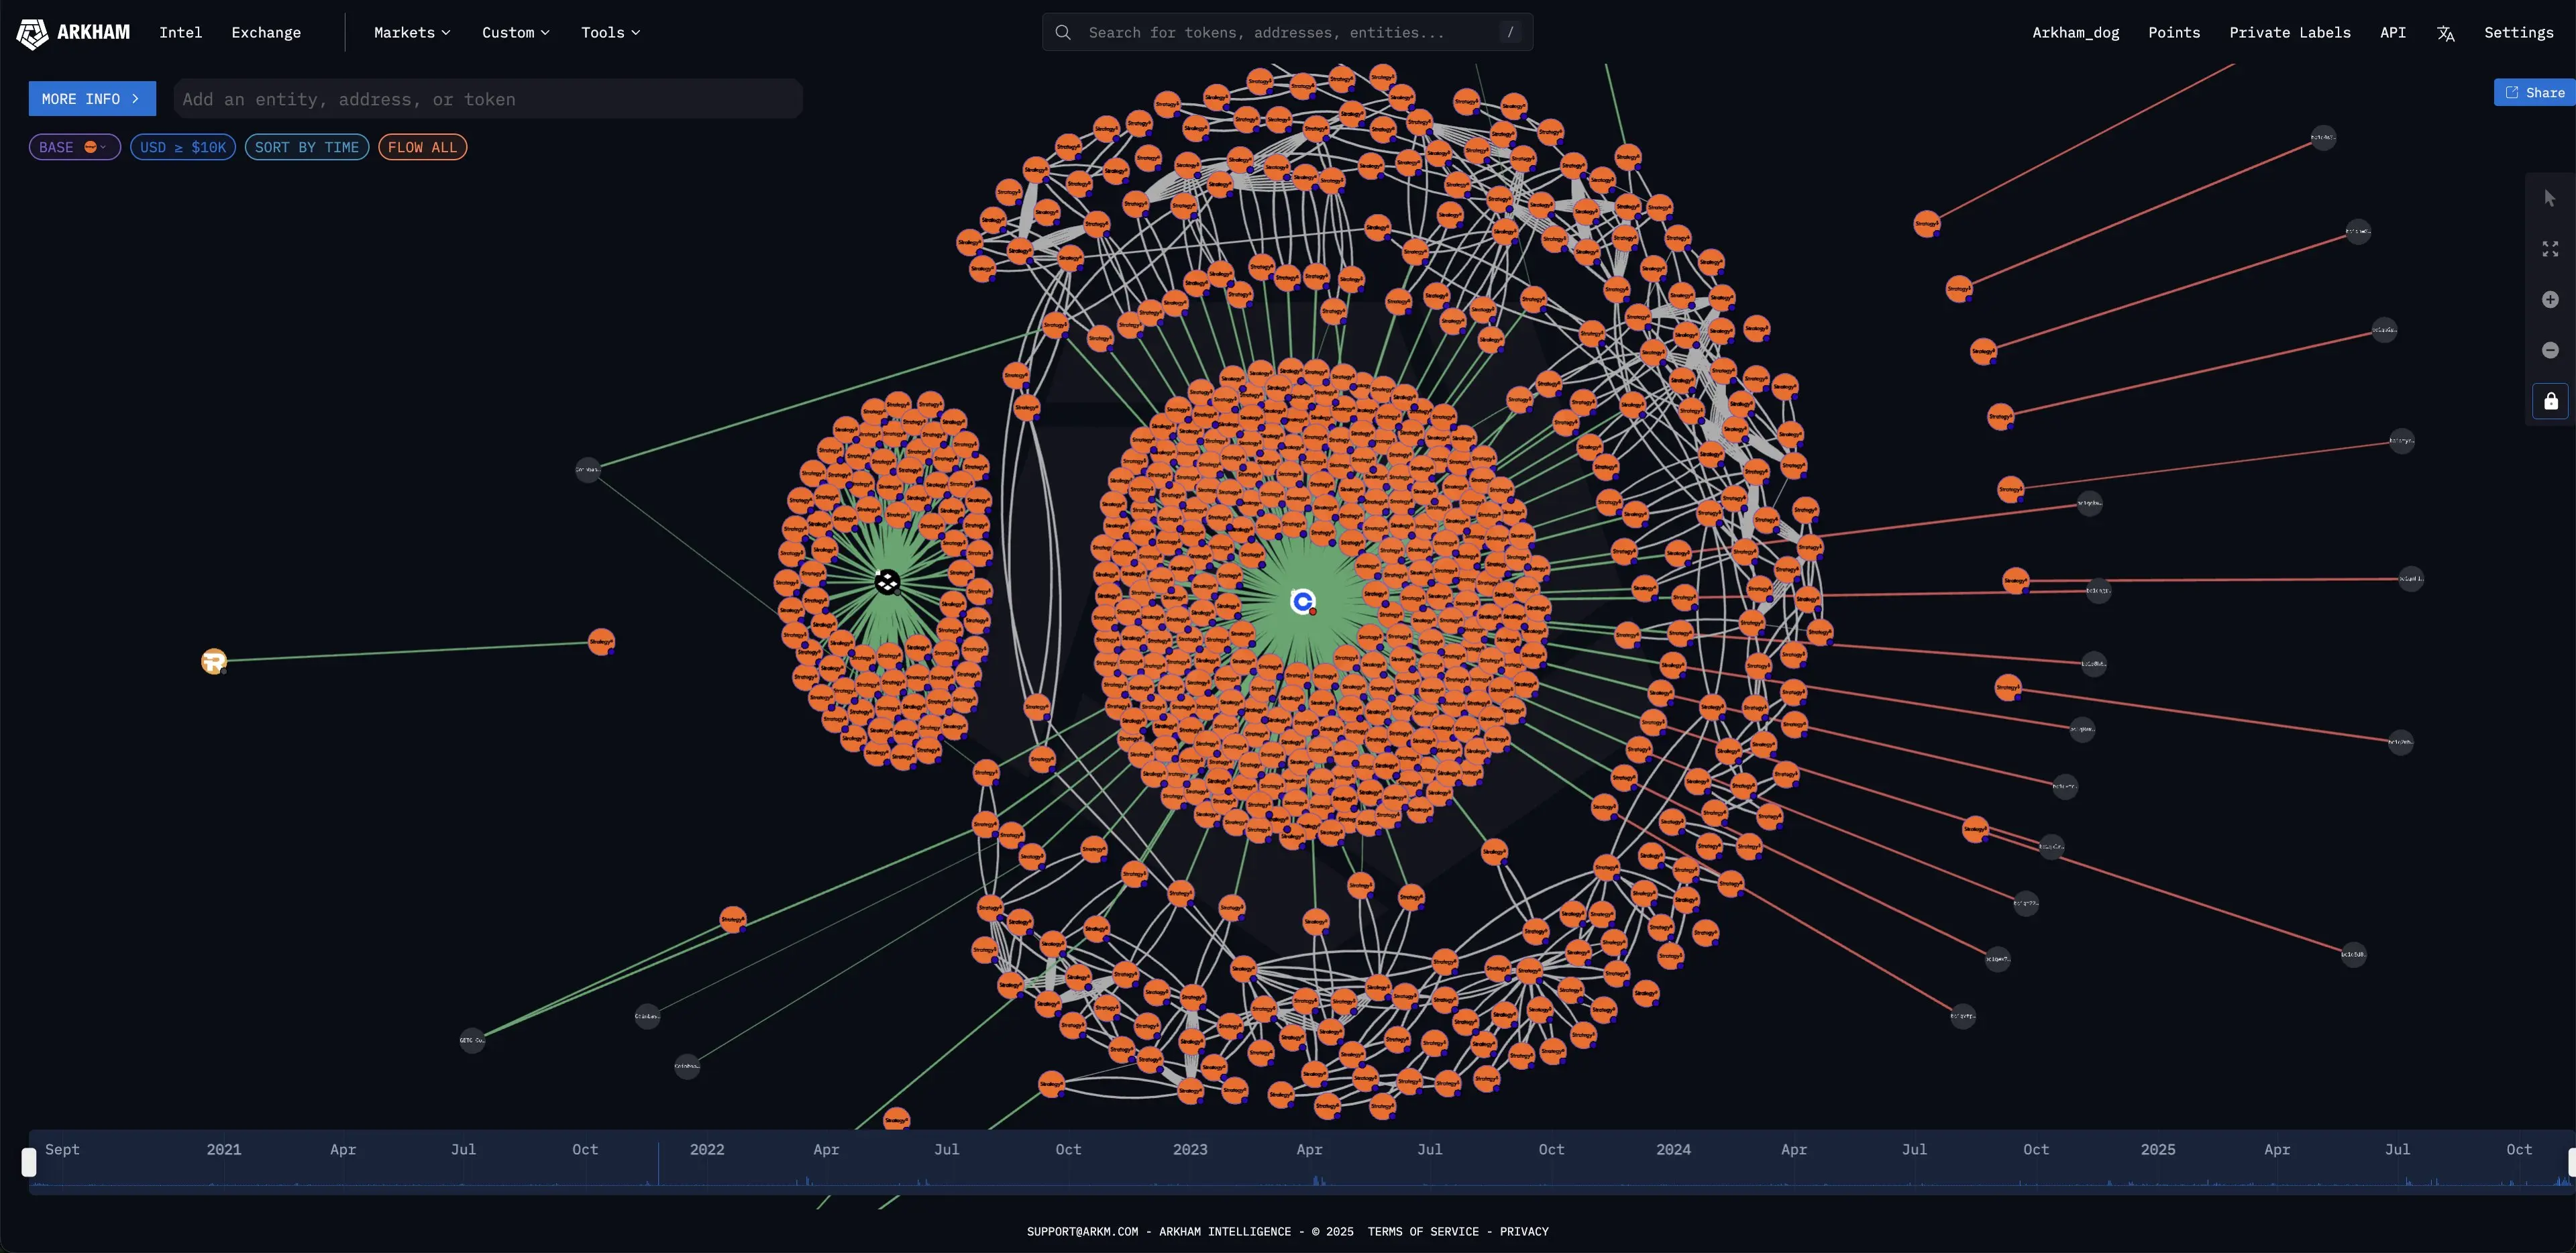This screenshot has width=2576, height=1253.
Task: Open the Tools dropdown menu
Action: click(610, 33)
